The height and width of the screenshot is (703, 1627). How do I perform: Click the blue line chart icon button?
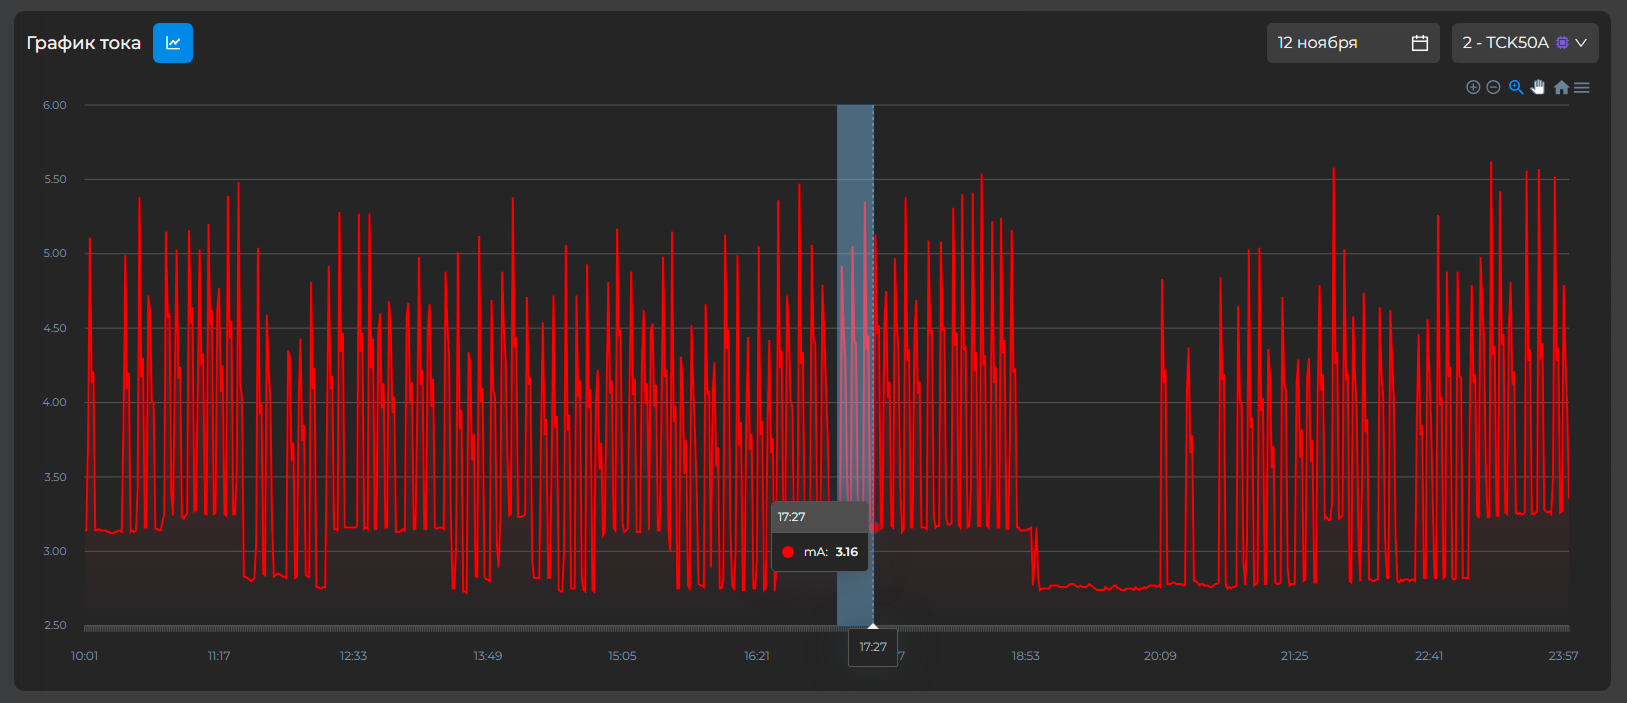pyautogui.click(x=173, y=43)
